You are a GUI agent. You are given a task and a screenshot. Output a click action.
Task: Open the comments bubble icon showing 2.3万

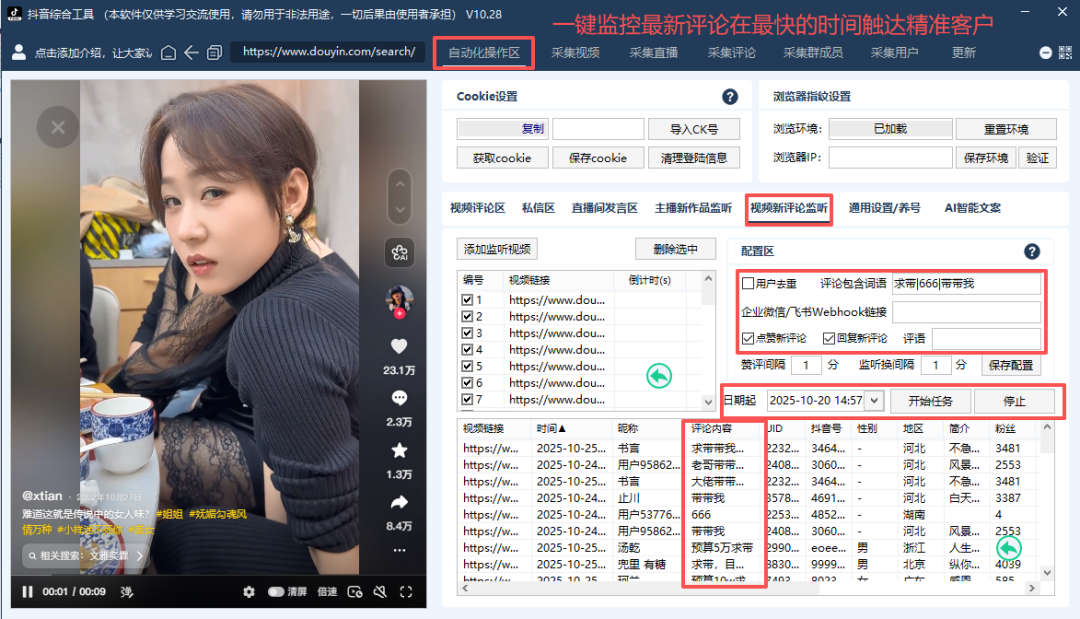[x=399, y=398]
